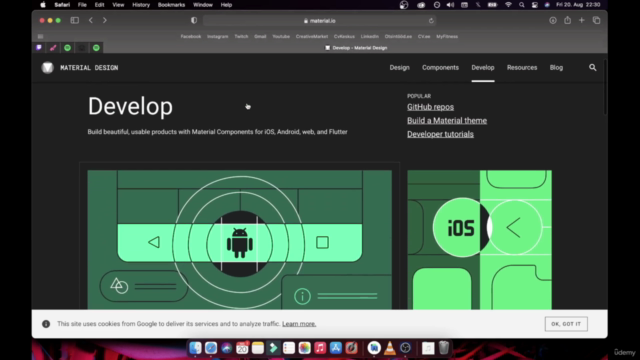Open OBS icon in the Dock
Image resolution: width=640 pixels, height=360 pixels.
pos(405,348)
